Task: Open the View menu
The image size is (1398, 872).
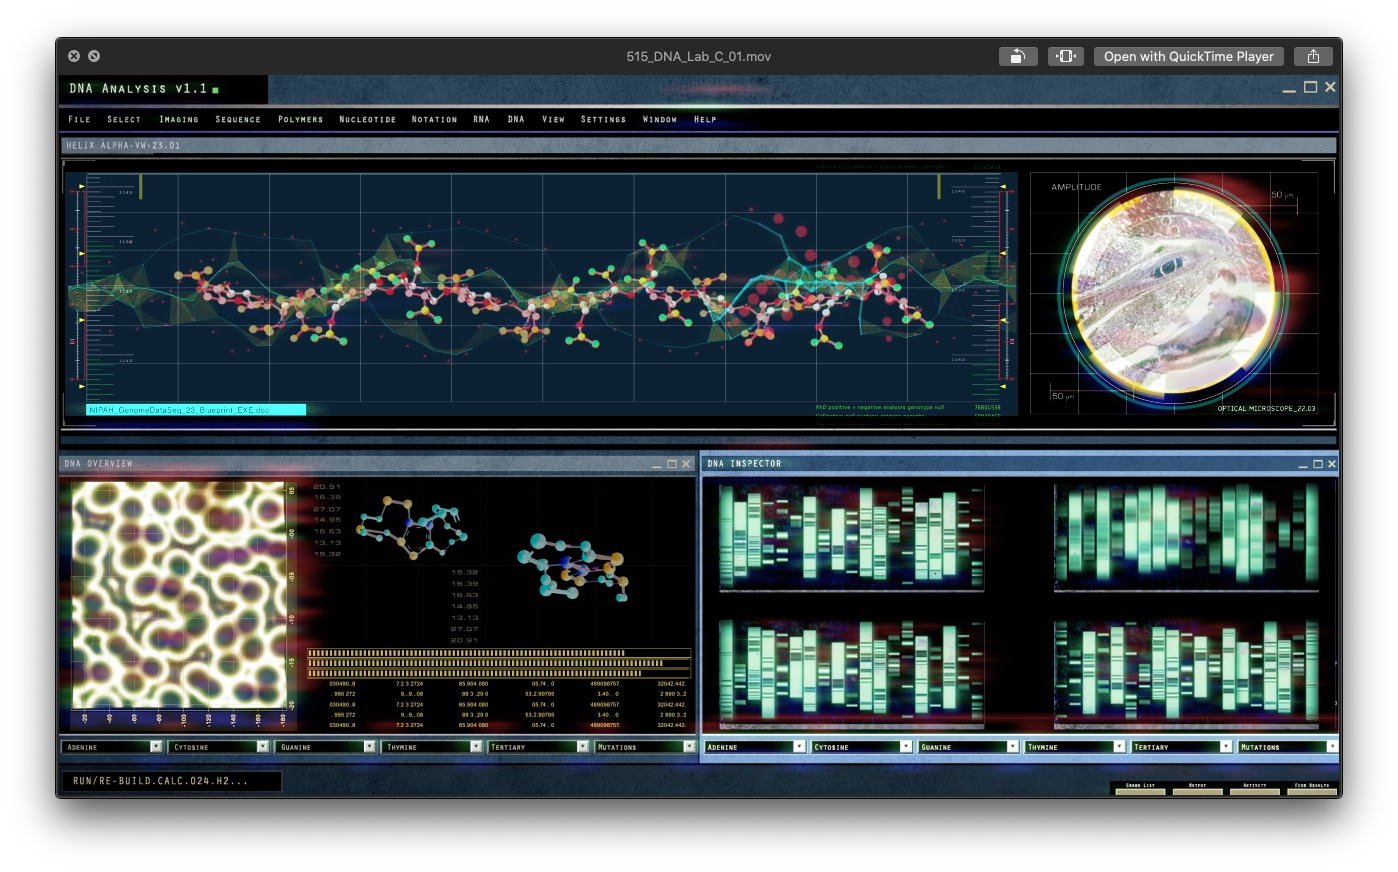Action: 553,119
